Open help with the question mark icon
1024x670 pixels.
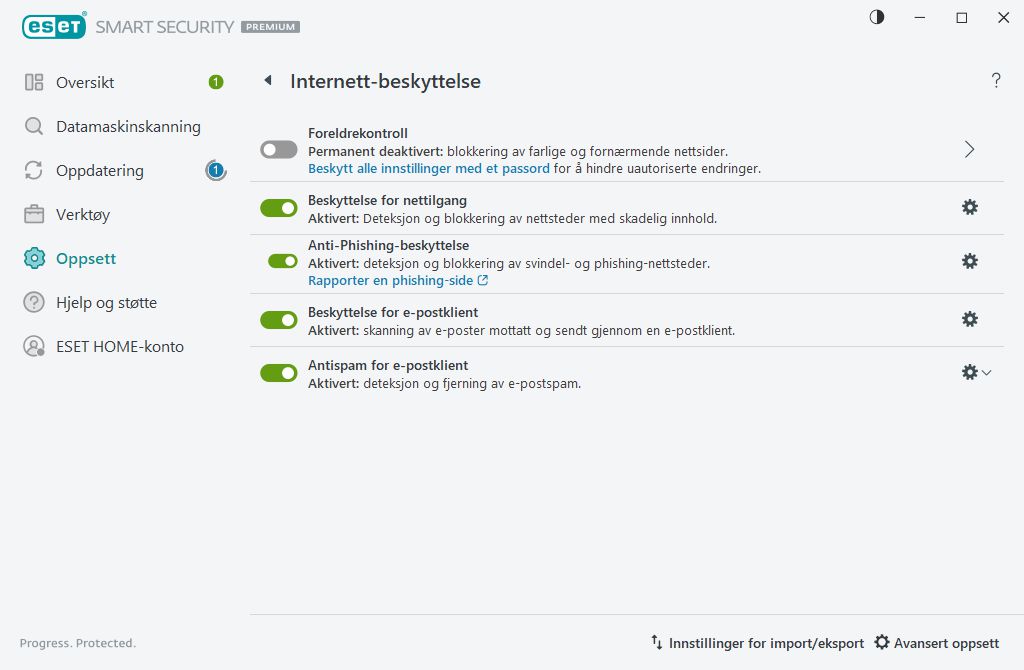pyautogui.click(x=996, y=81)
